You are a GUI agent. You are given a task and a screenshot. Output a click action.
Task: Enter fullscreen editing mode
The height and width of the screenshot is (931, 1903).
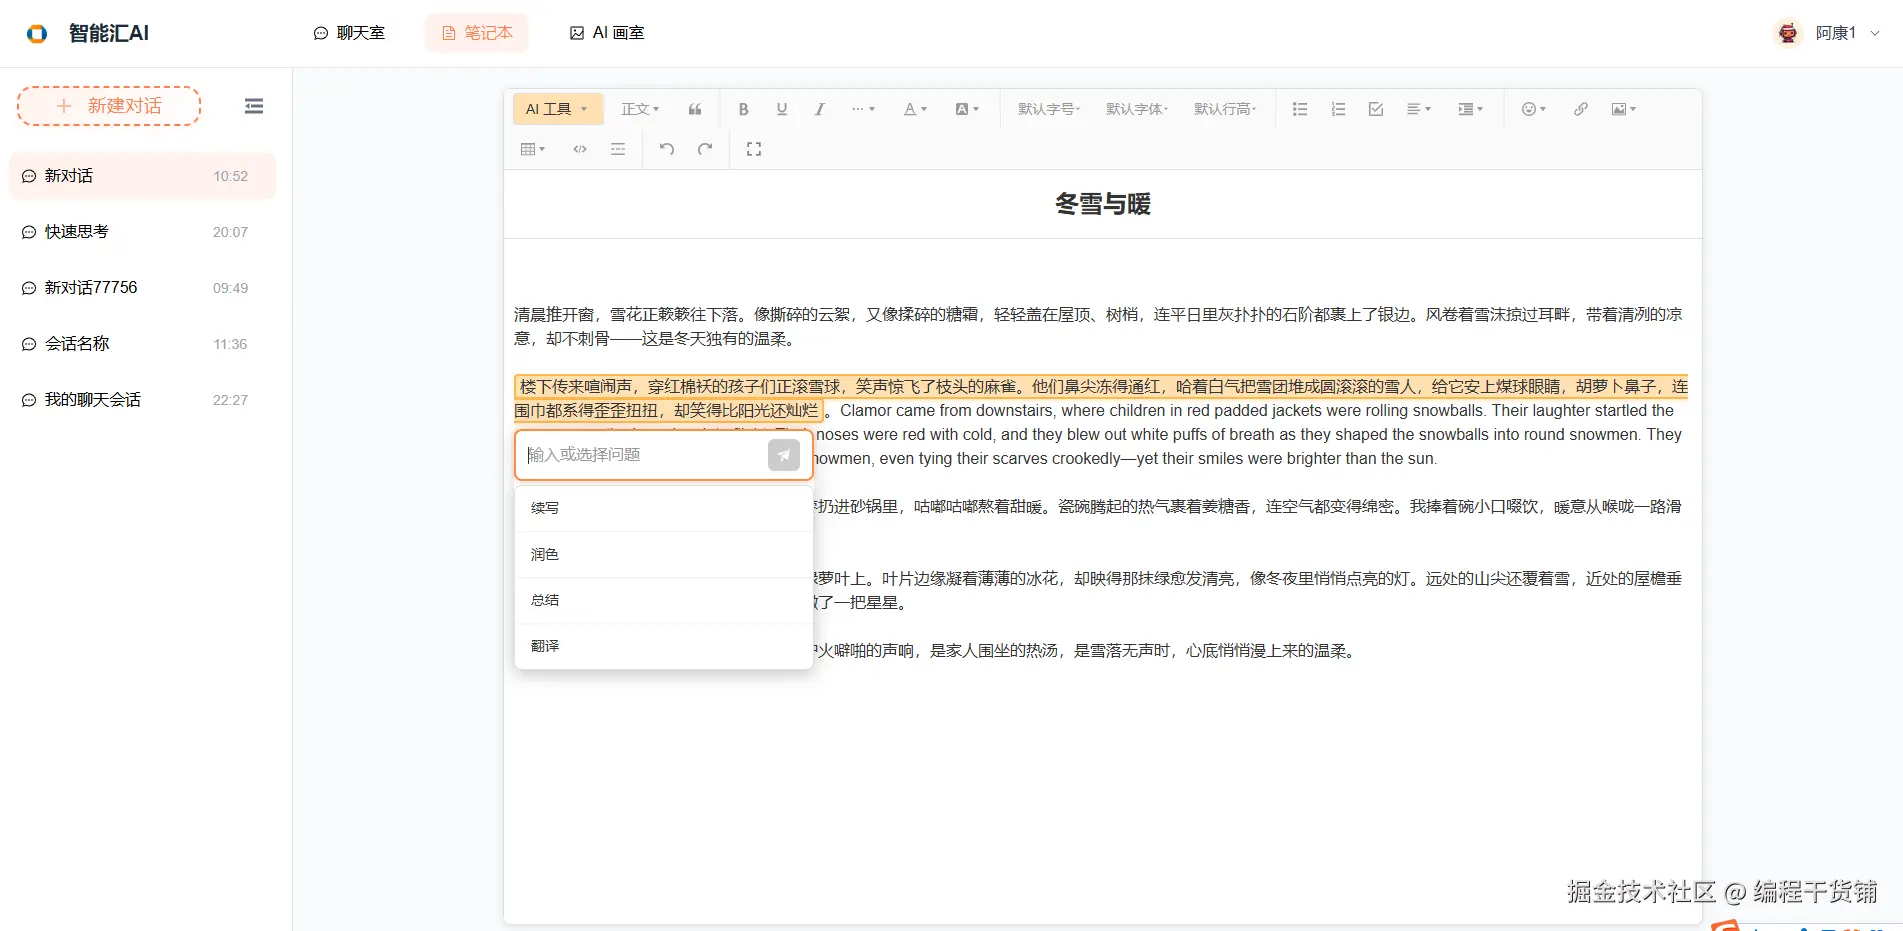coord(754,148)
